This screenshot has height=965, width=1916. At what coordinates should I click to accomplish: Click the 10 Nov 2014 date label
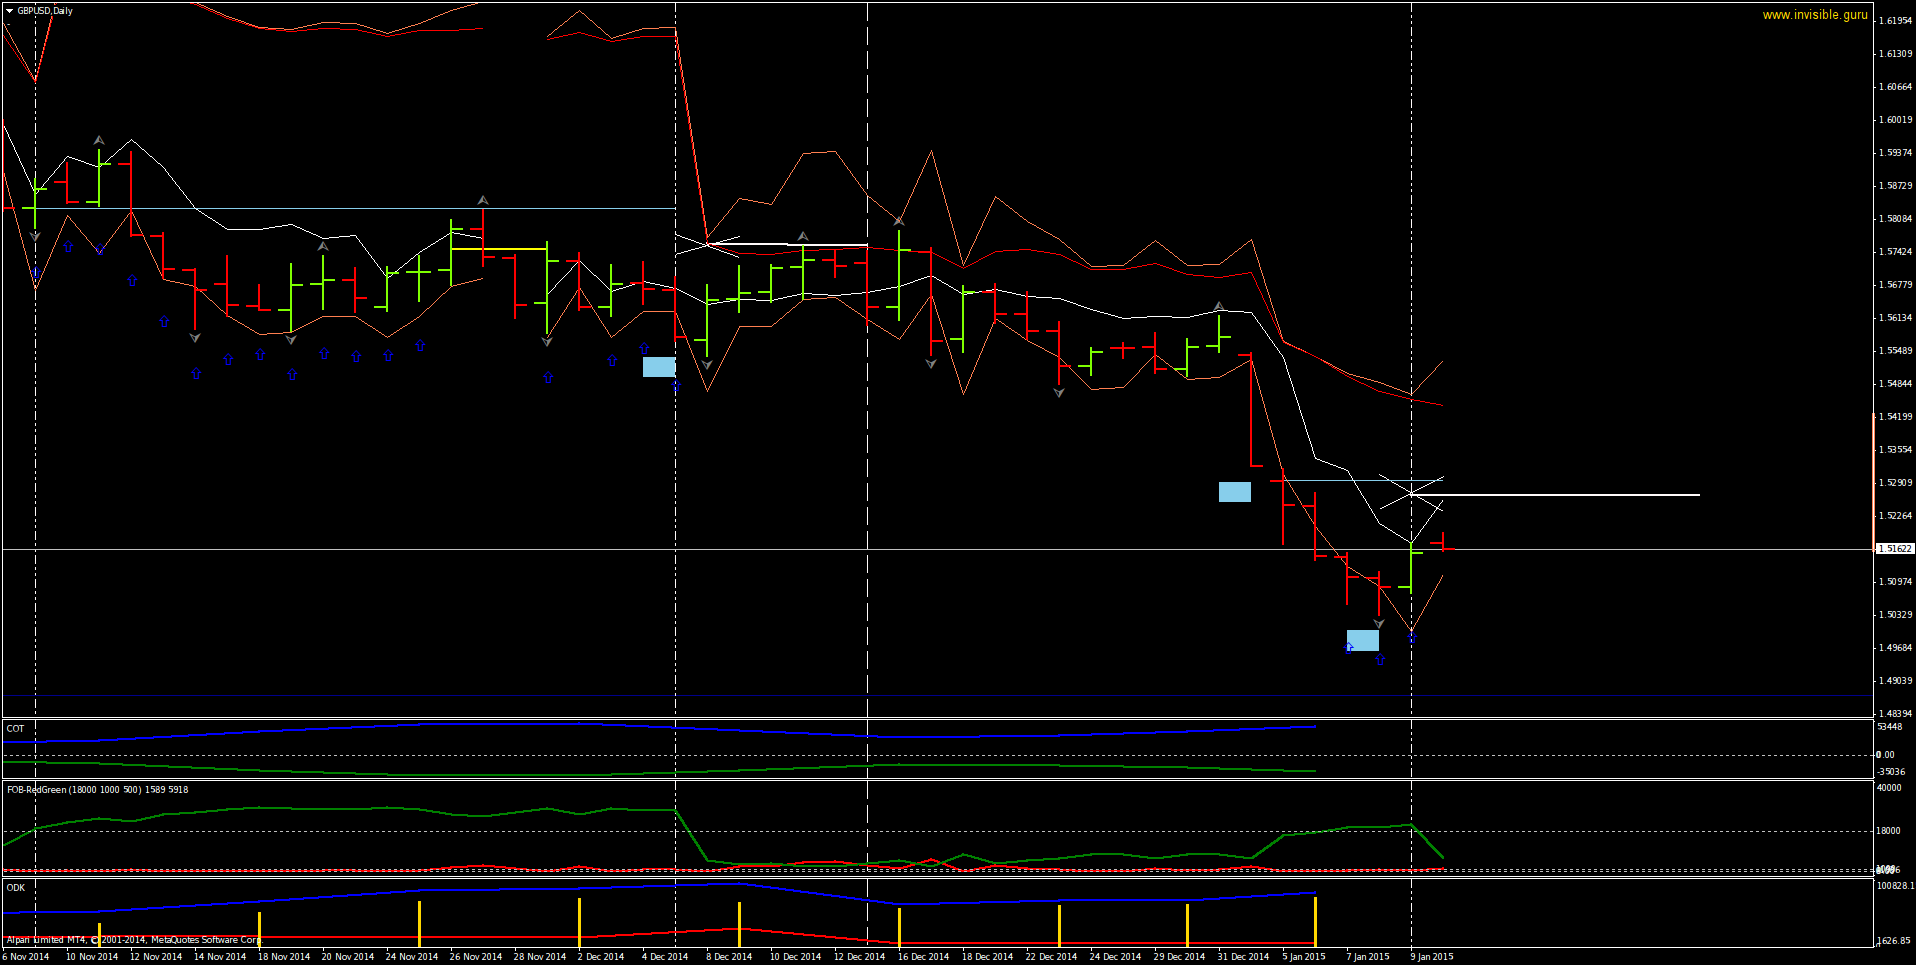92,957
